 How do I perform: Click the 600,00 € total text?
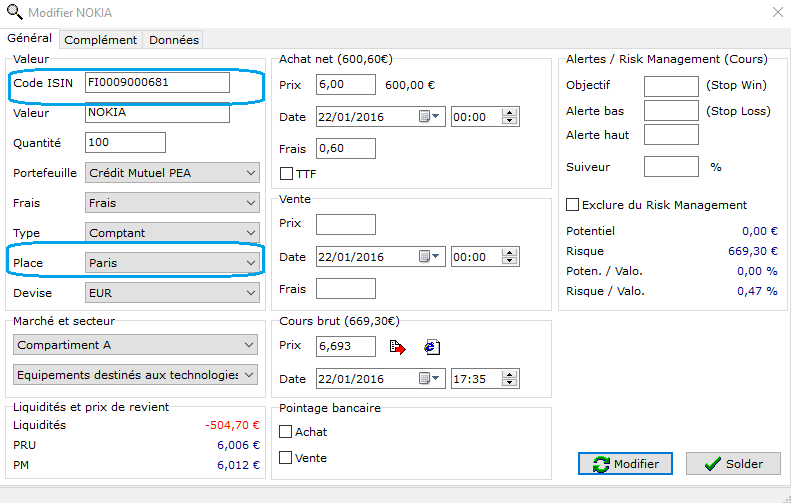pyautogui.click(x=410, y=85)
